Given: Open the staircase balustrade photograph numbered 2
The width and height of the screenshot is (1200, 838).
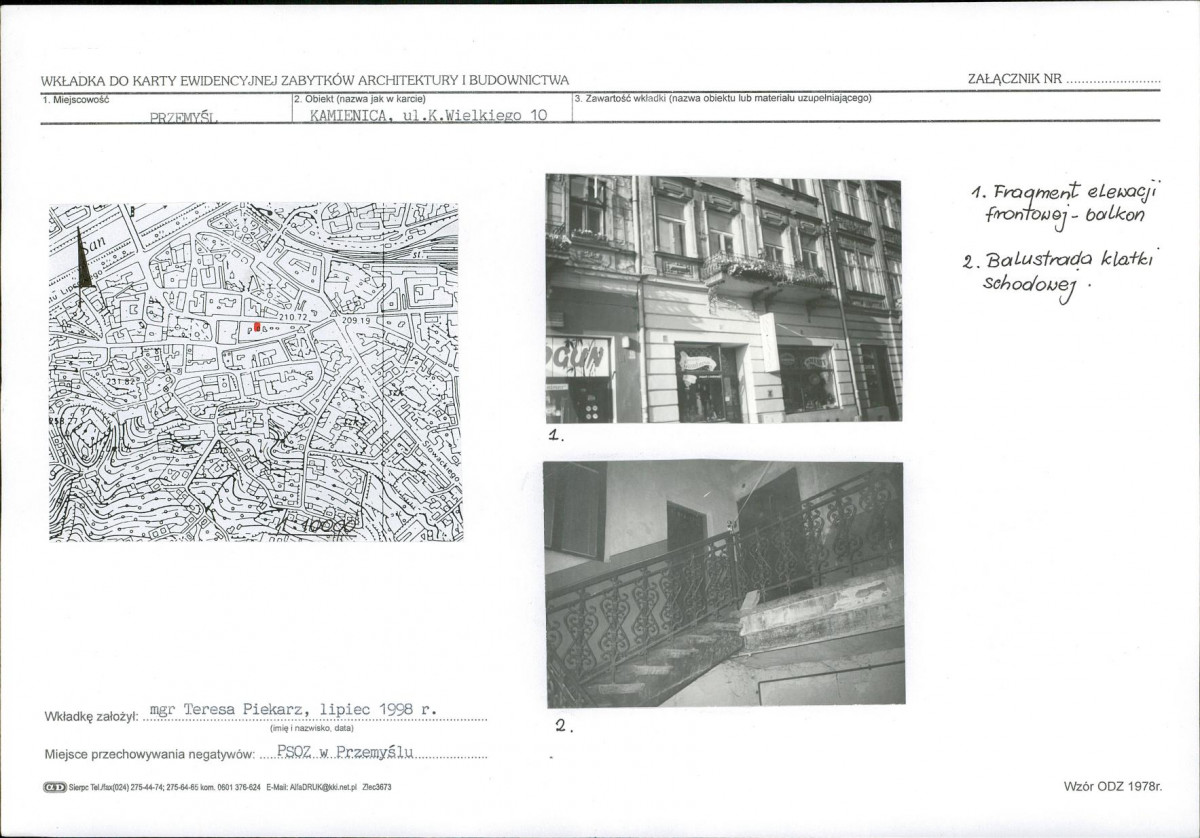Looking at the screenshot, I should click(x=724, y=584).
